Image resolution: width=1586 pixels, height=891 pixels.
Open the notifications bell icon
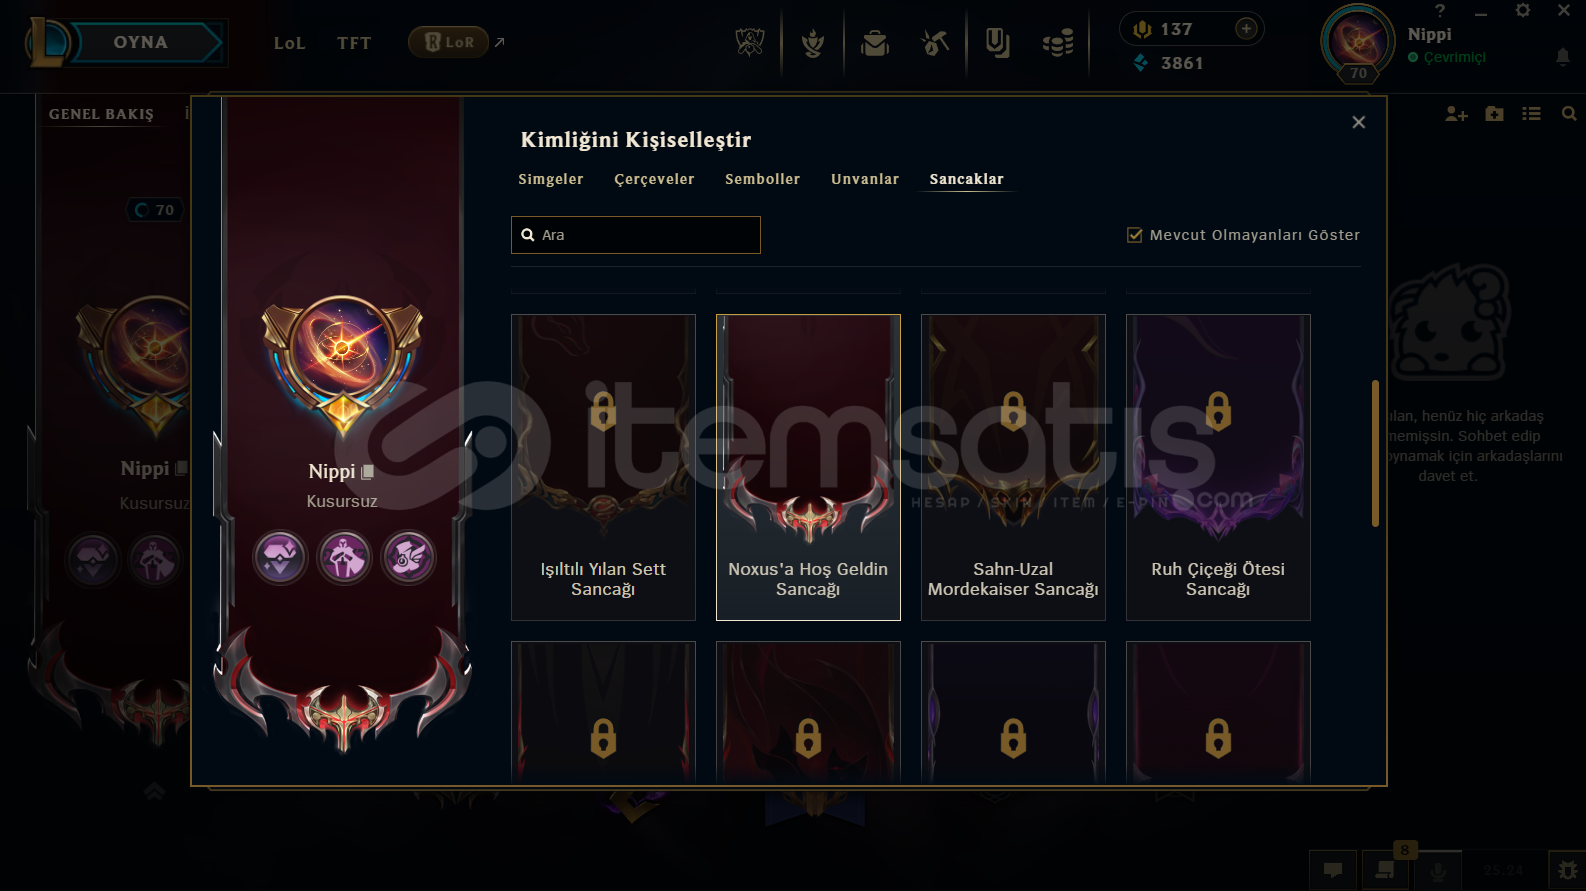point(1563,57)
